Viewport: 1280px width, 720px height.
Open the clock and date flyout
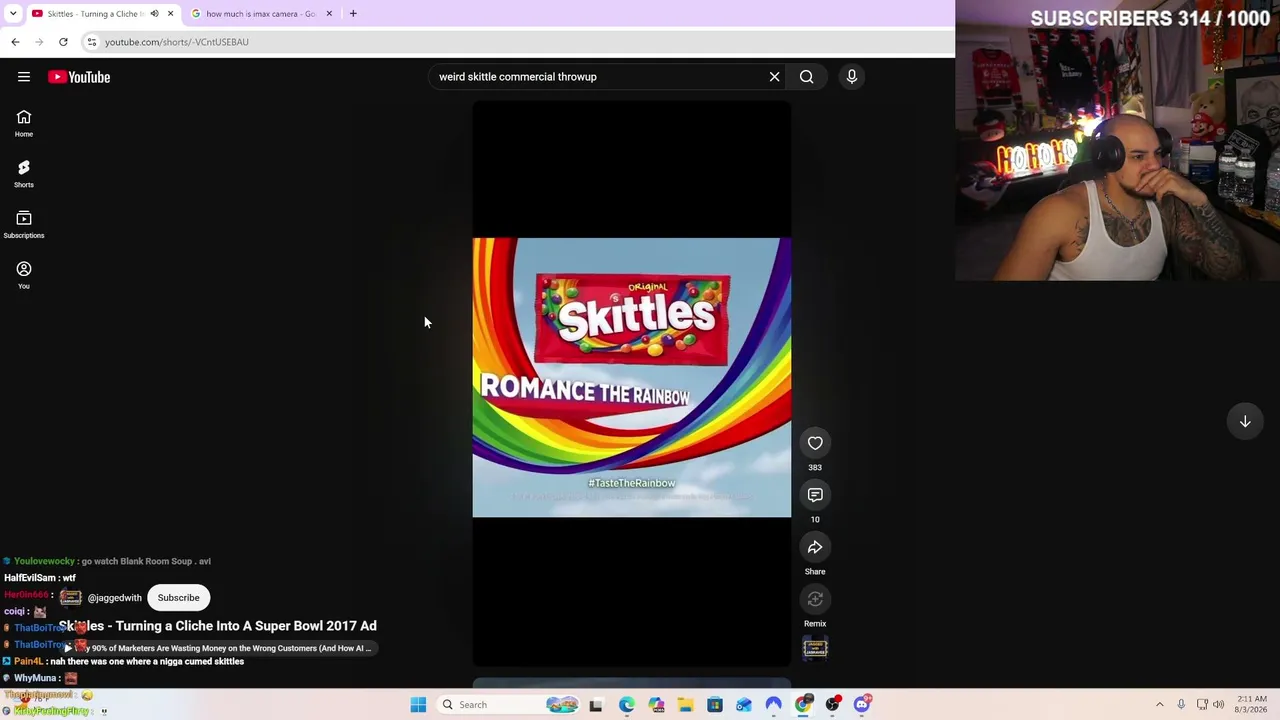pos(1252,705)
